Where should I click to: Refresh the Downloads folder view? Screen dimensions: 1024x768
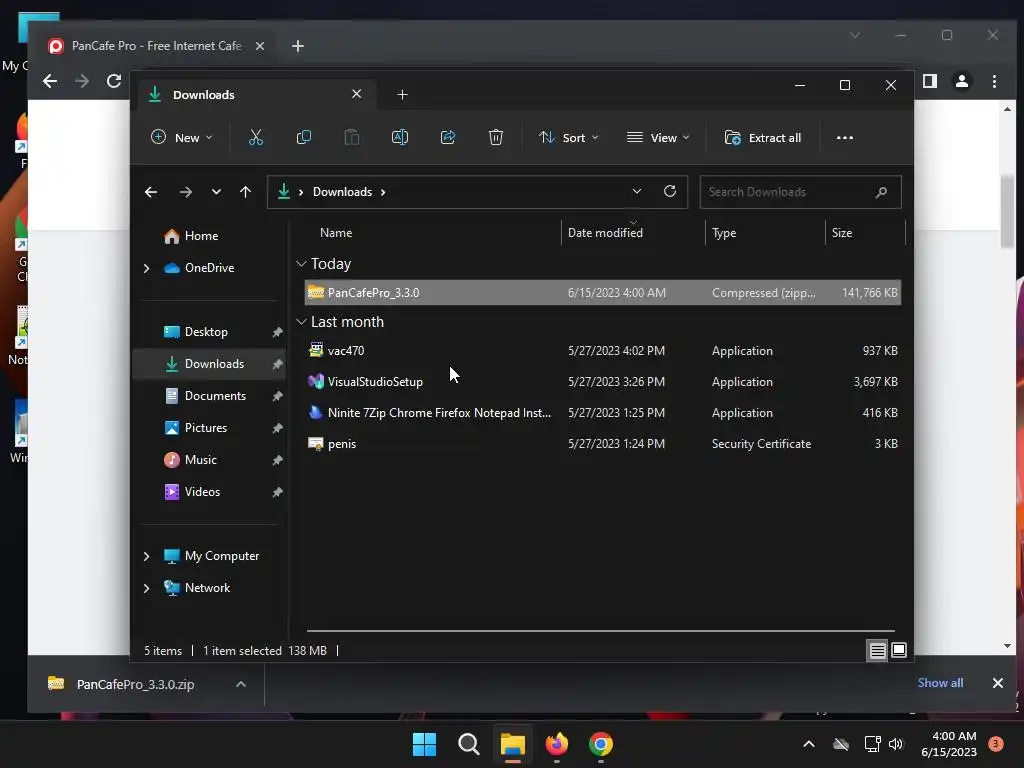coord(669,191)
